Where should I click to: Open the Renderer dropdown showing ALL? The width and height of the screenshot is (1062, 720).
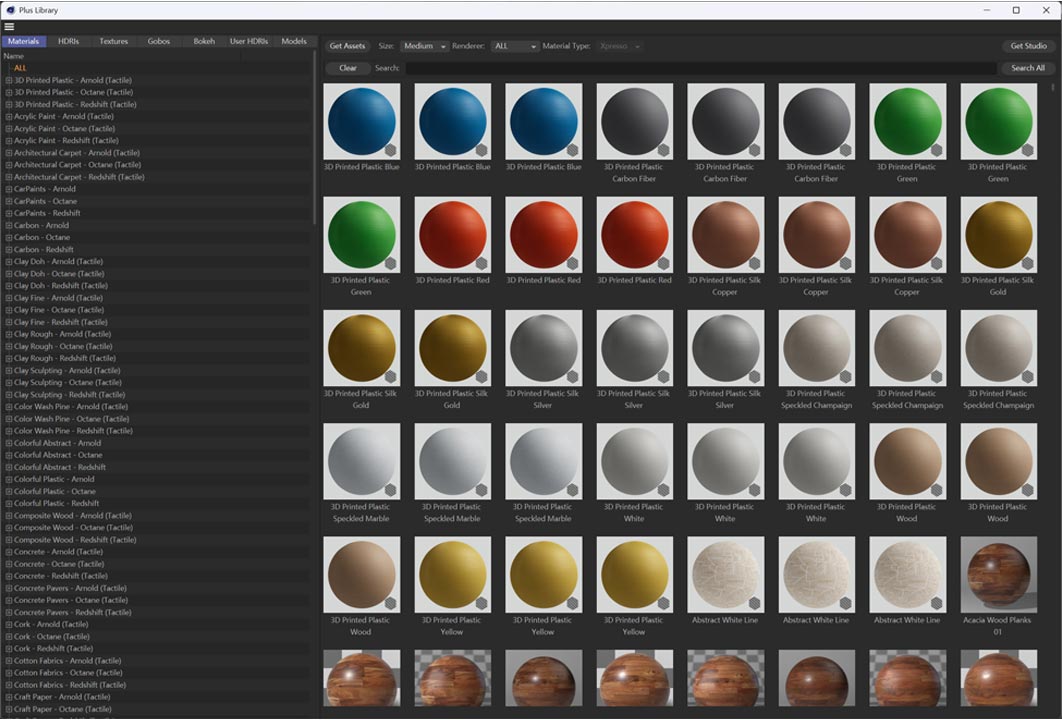pyautogui.click(x=515, y=46)
